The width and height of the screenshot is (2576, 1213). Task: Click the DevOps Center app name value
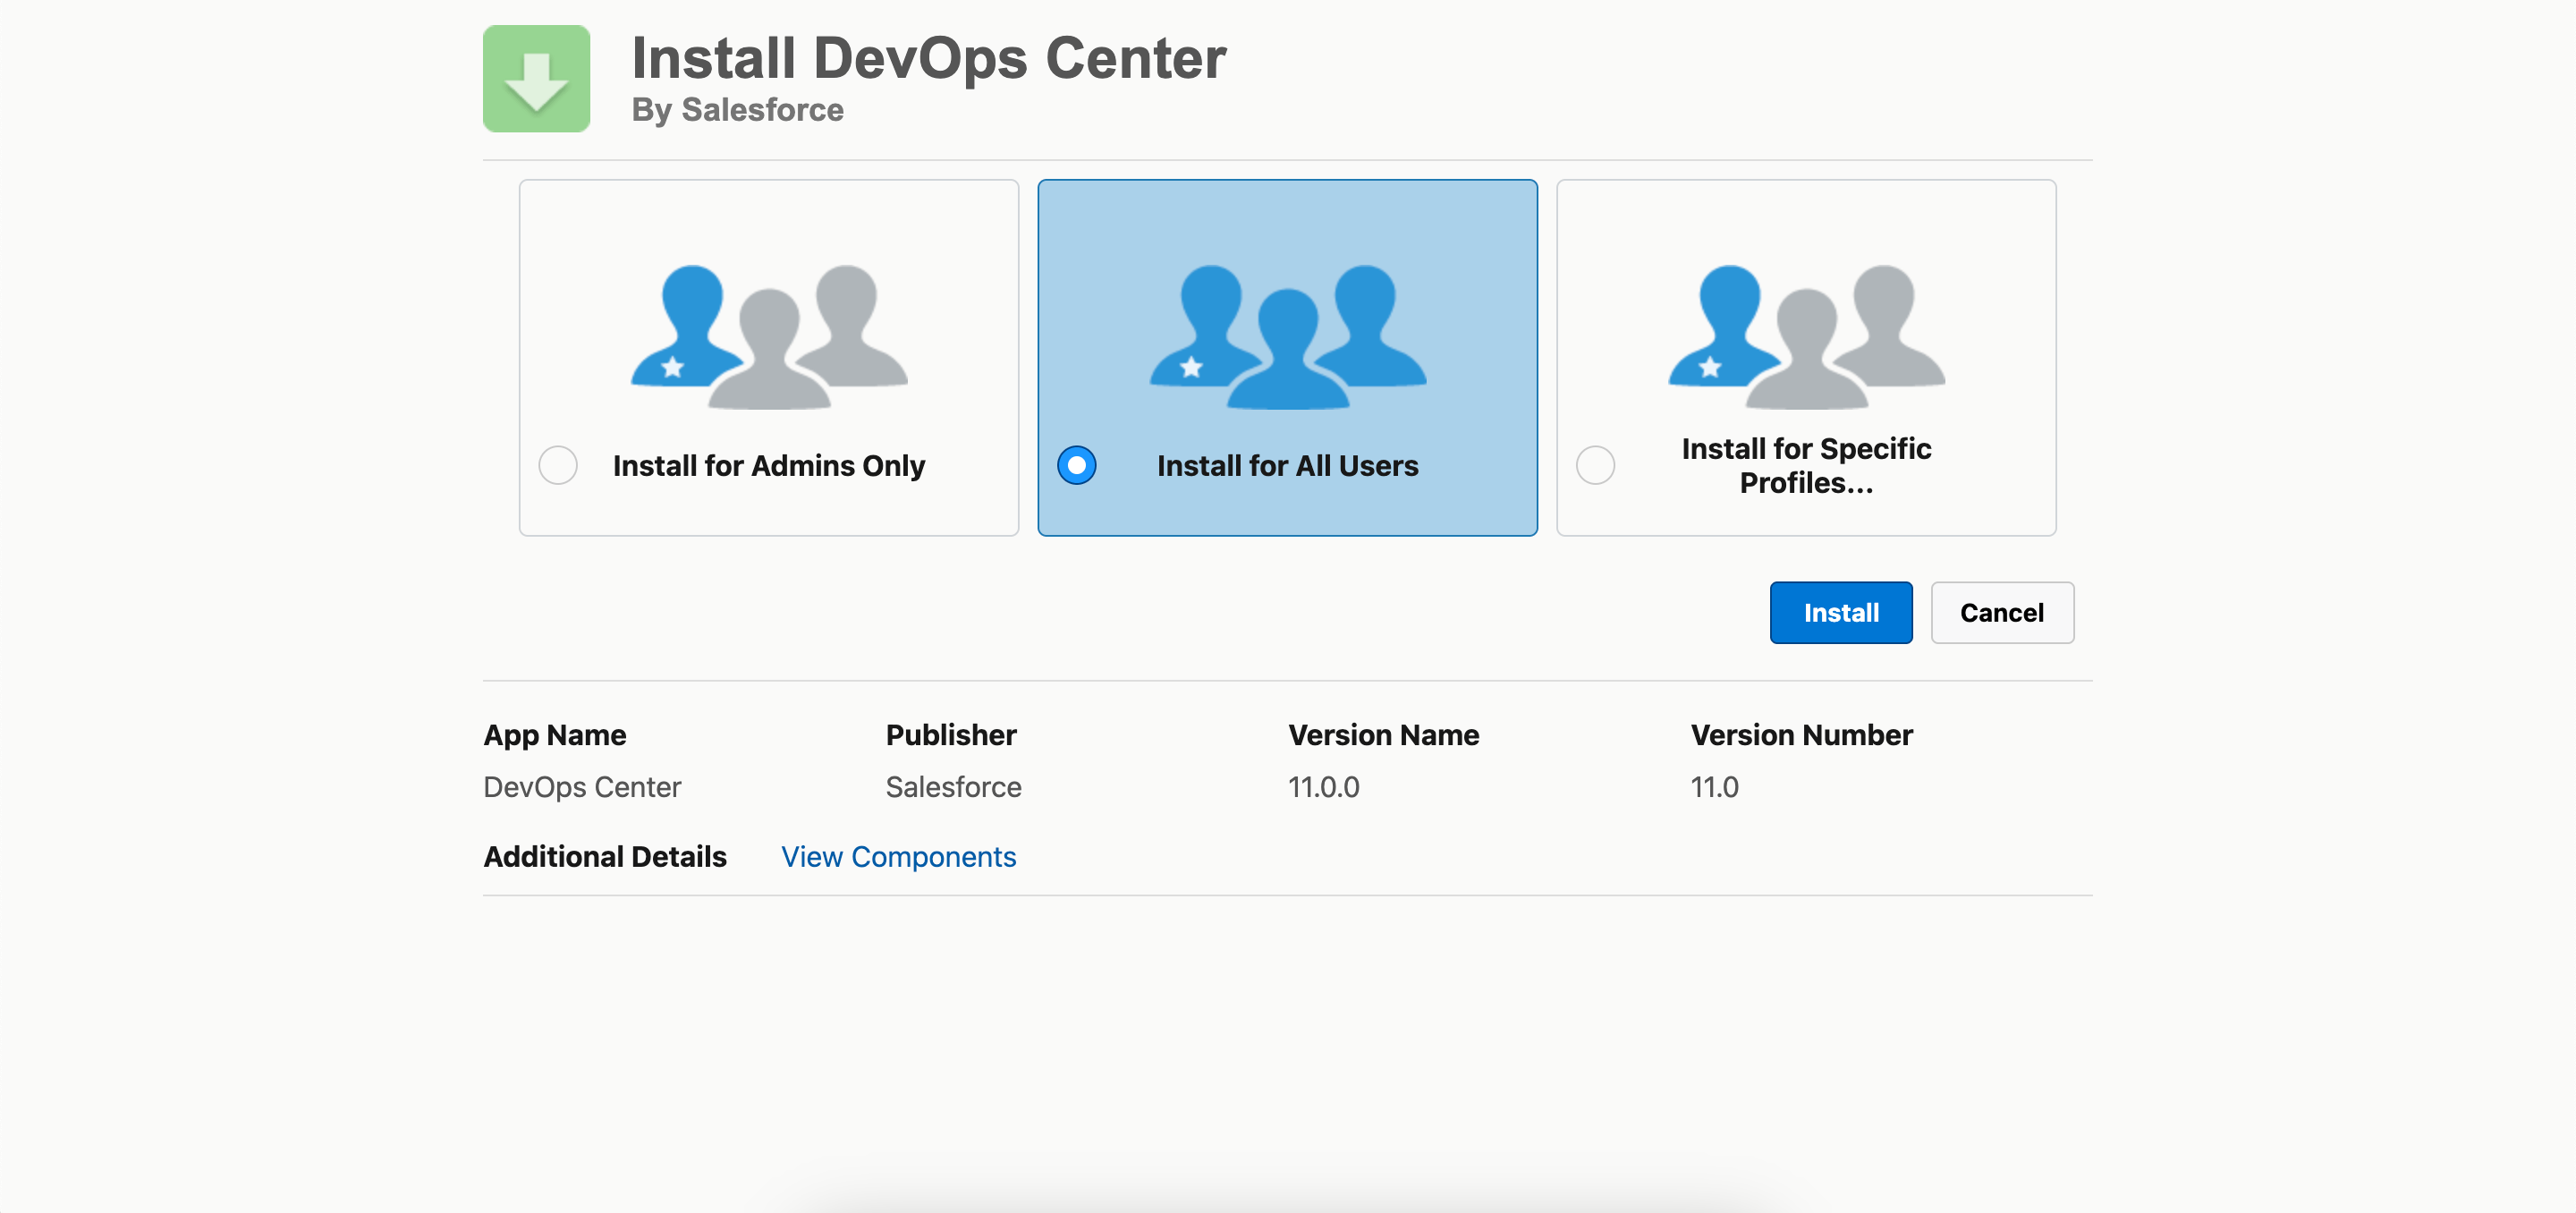[x=582, y=787]
